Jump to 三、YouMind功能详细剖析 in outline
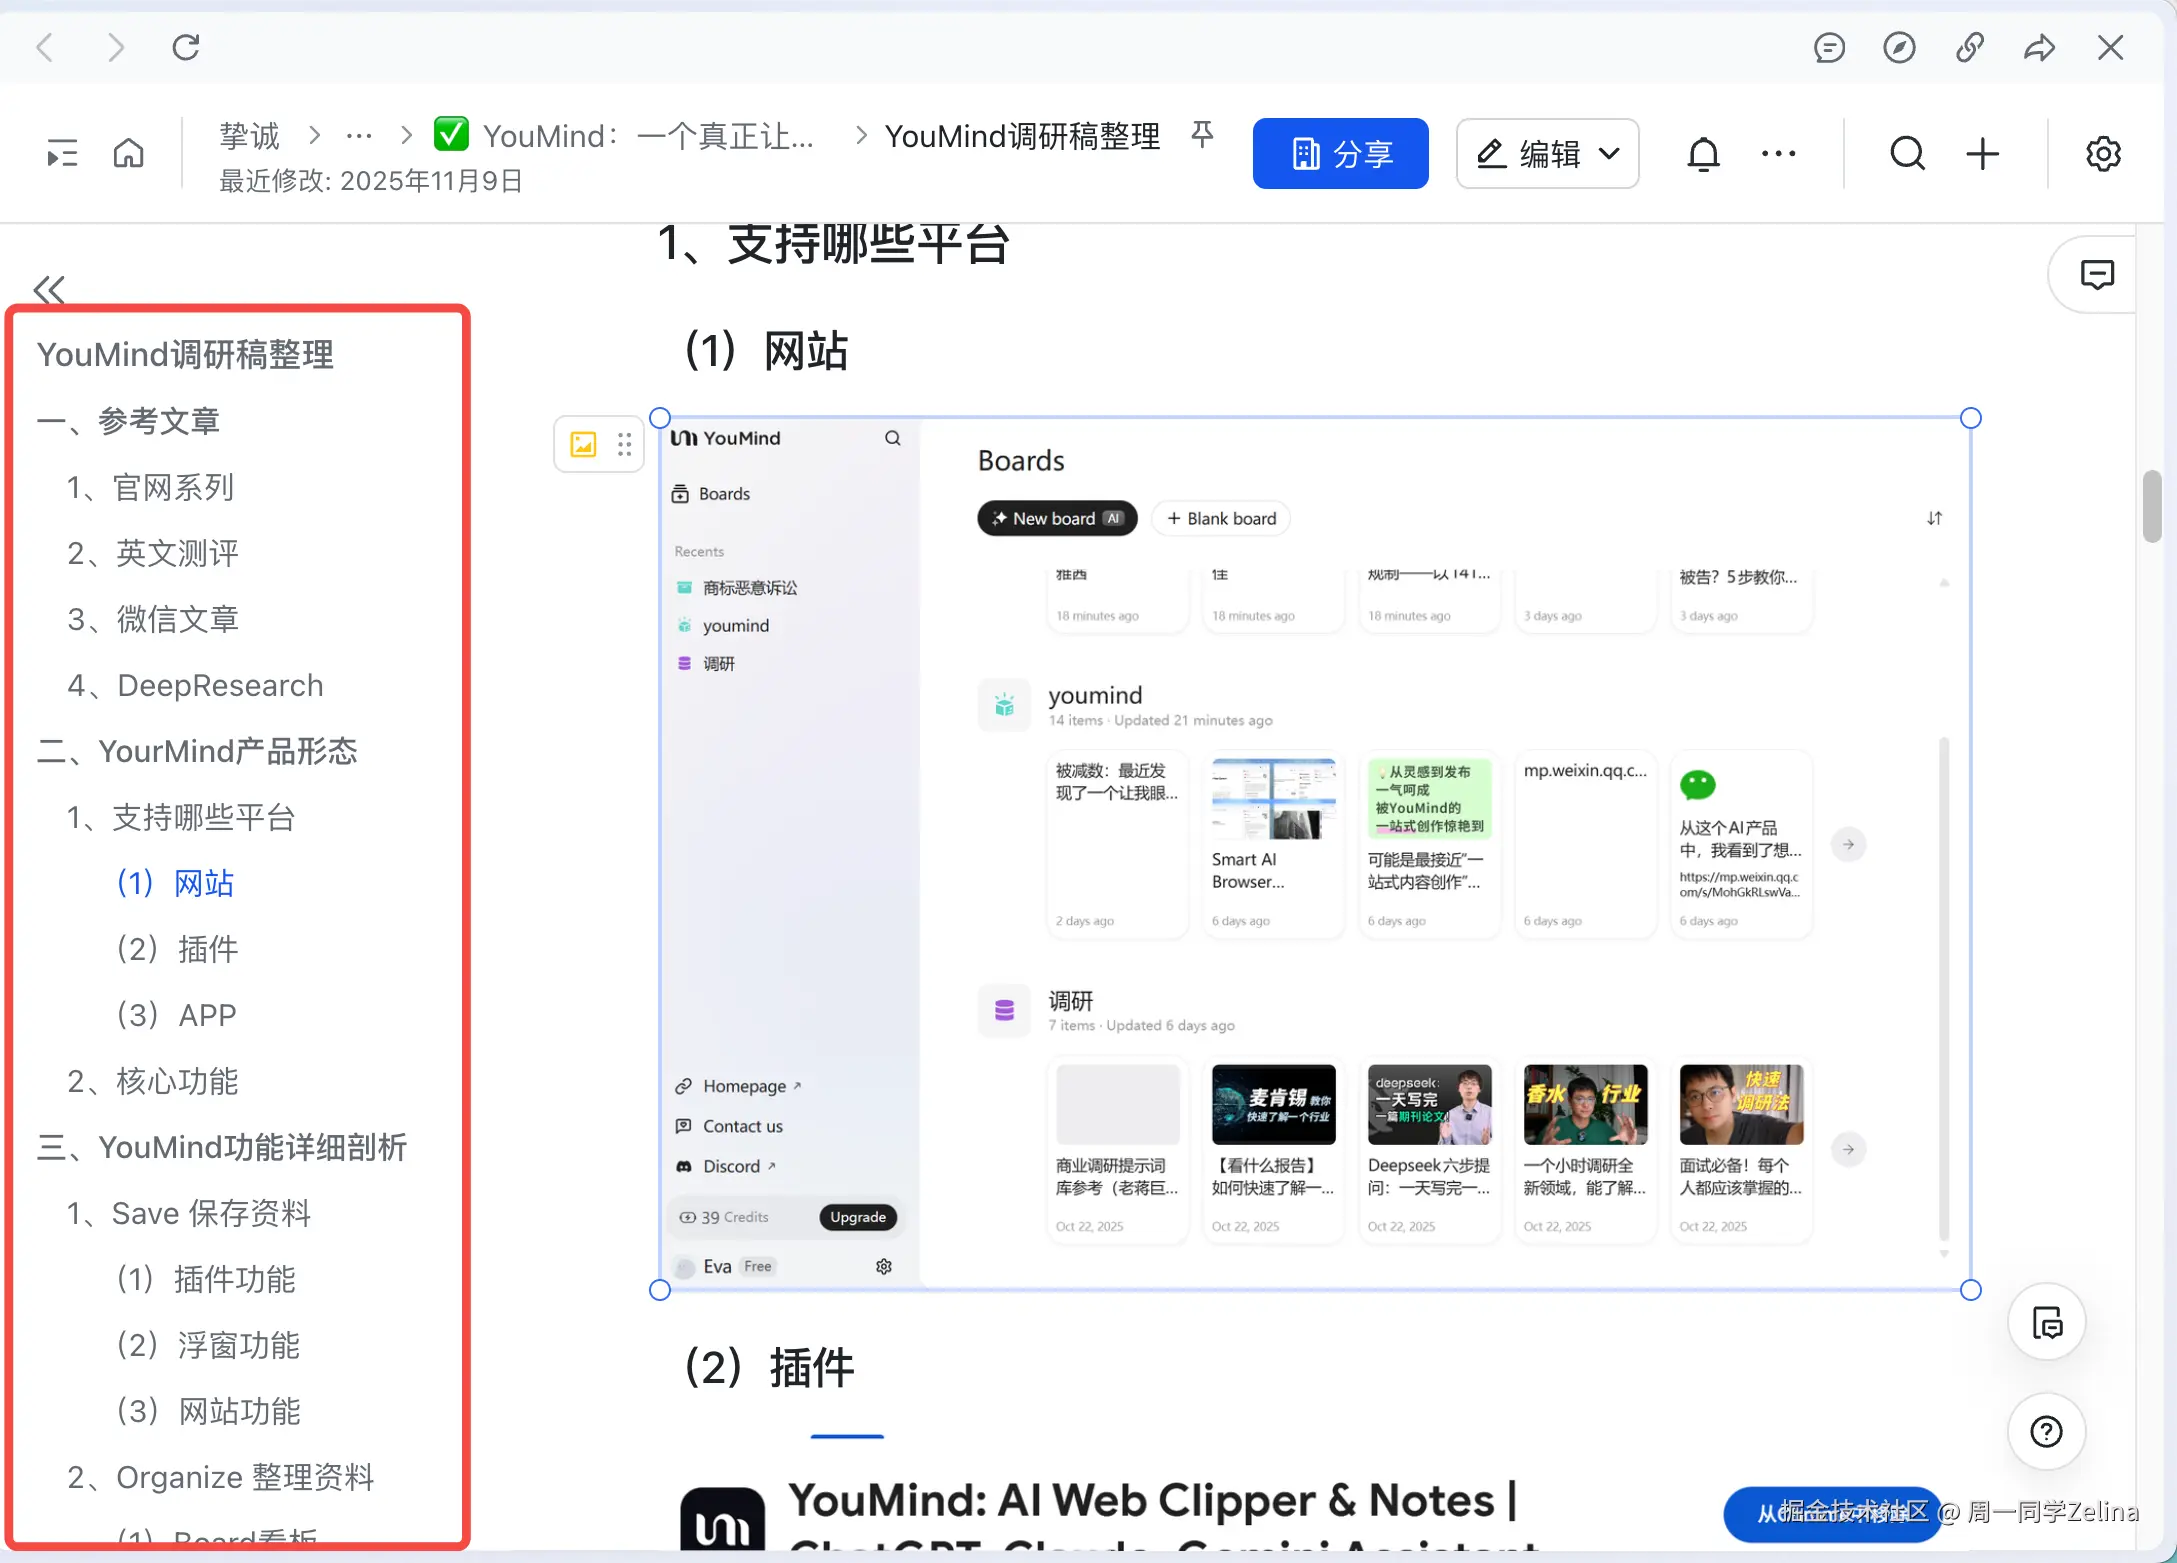 tap(222, 1147)
